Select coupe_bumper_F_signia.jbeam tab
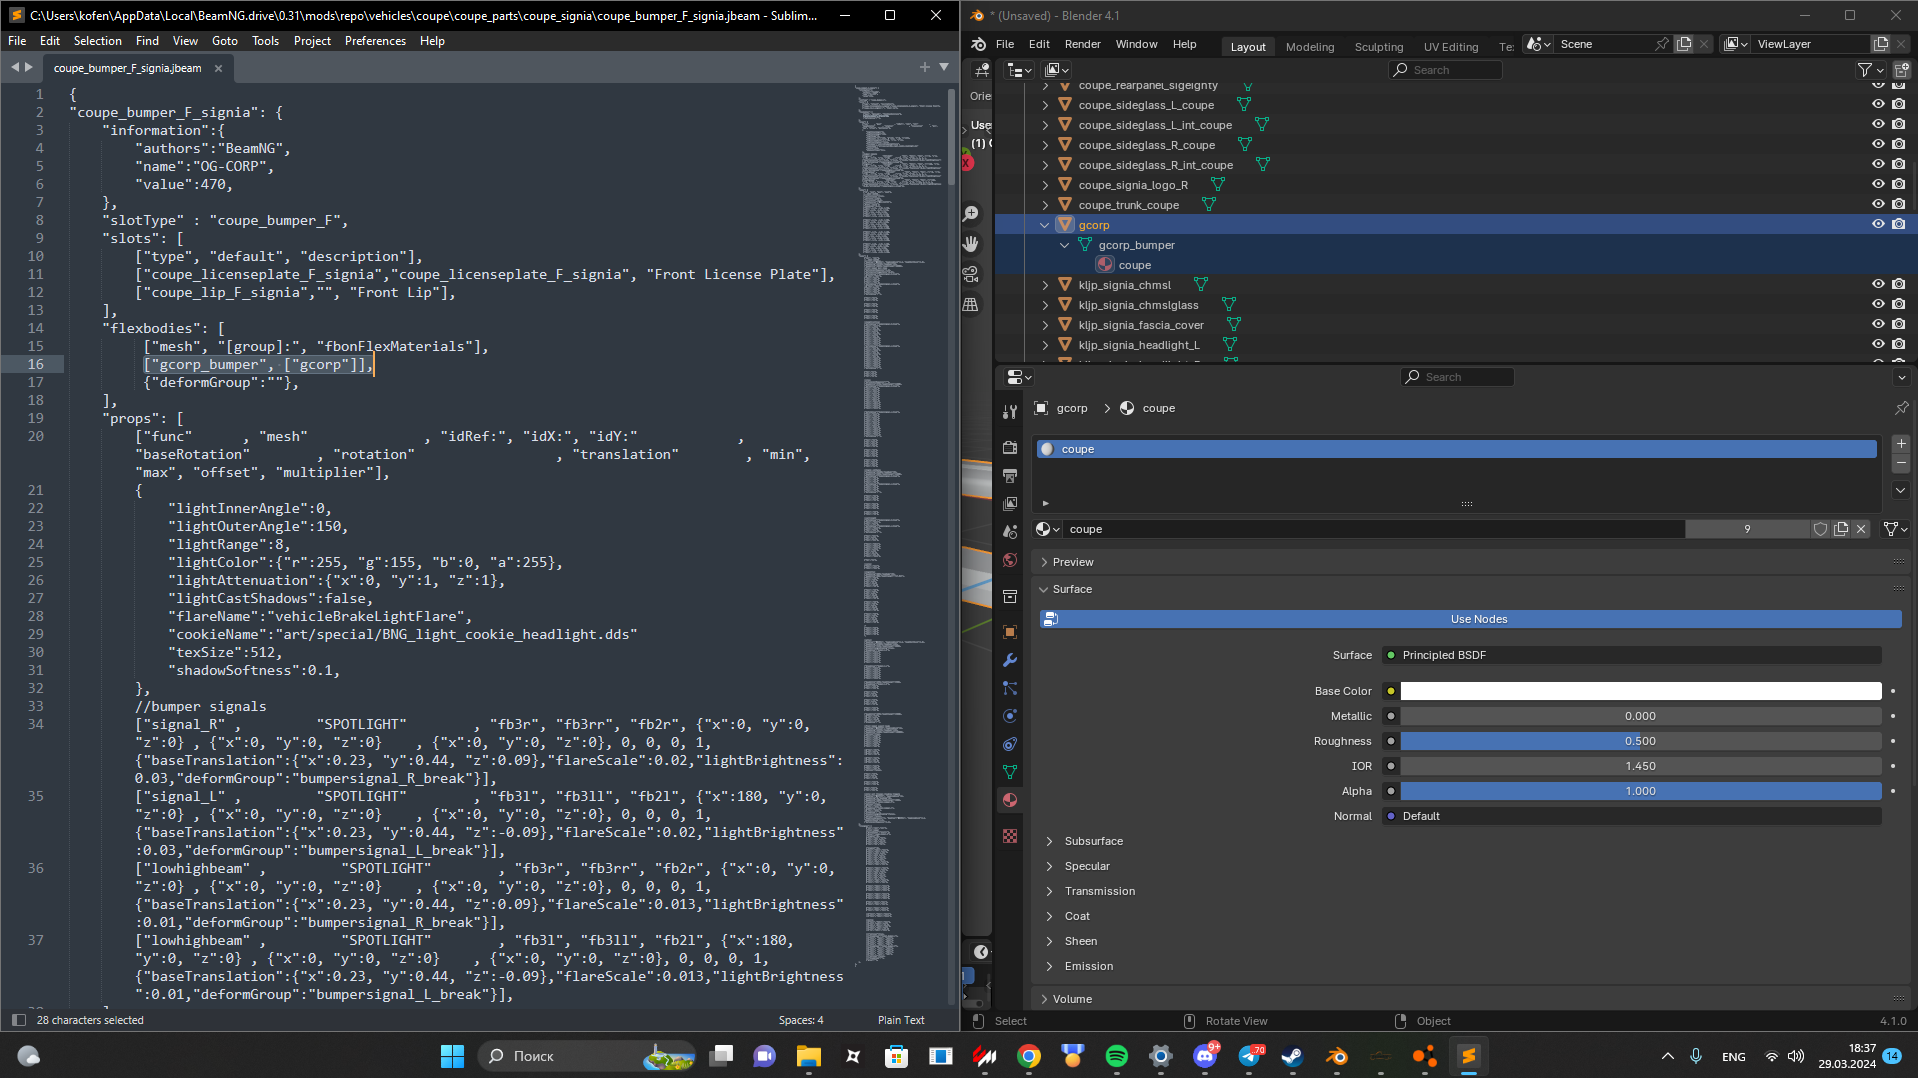This screenshot has width=1918, height=1078. click(127, 68)
